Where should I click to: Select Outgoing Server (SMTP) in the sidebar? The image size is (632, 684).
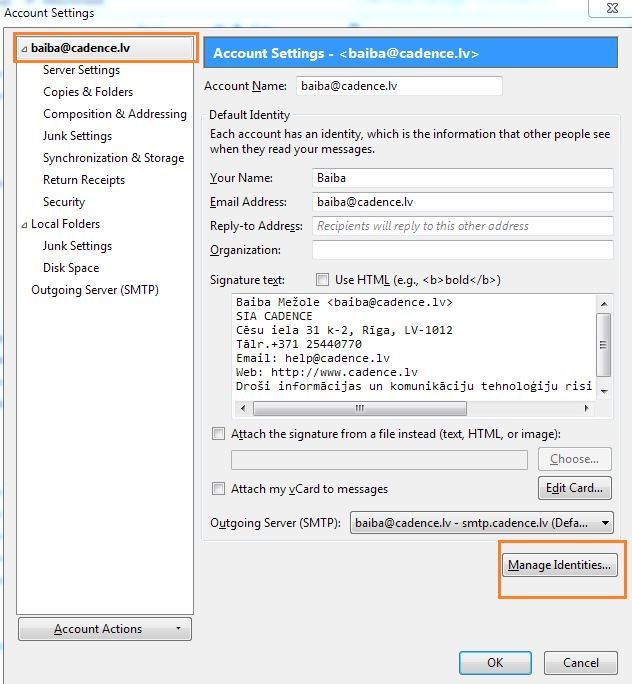(95, 290)
